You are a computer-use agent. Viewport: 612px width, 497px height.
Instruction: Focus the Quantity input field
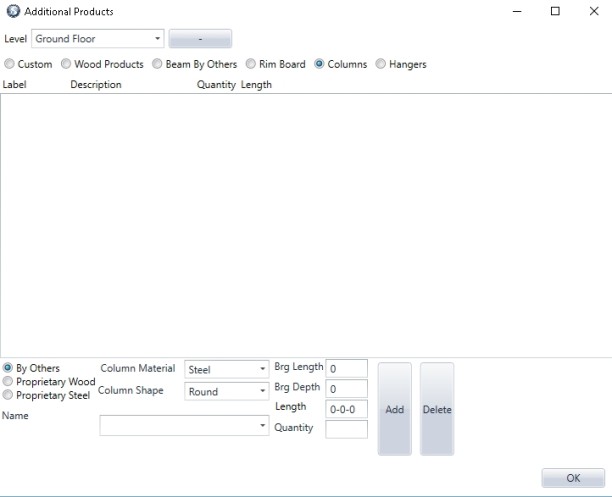347,429
